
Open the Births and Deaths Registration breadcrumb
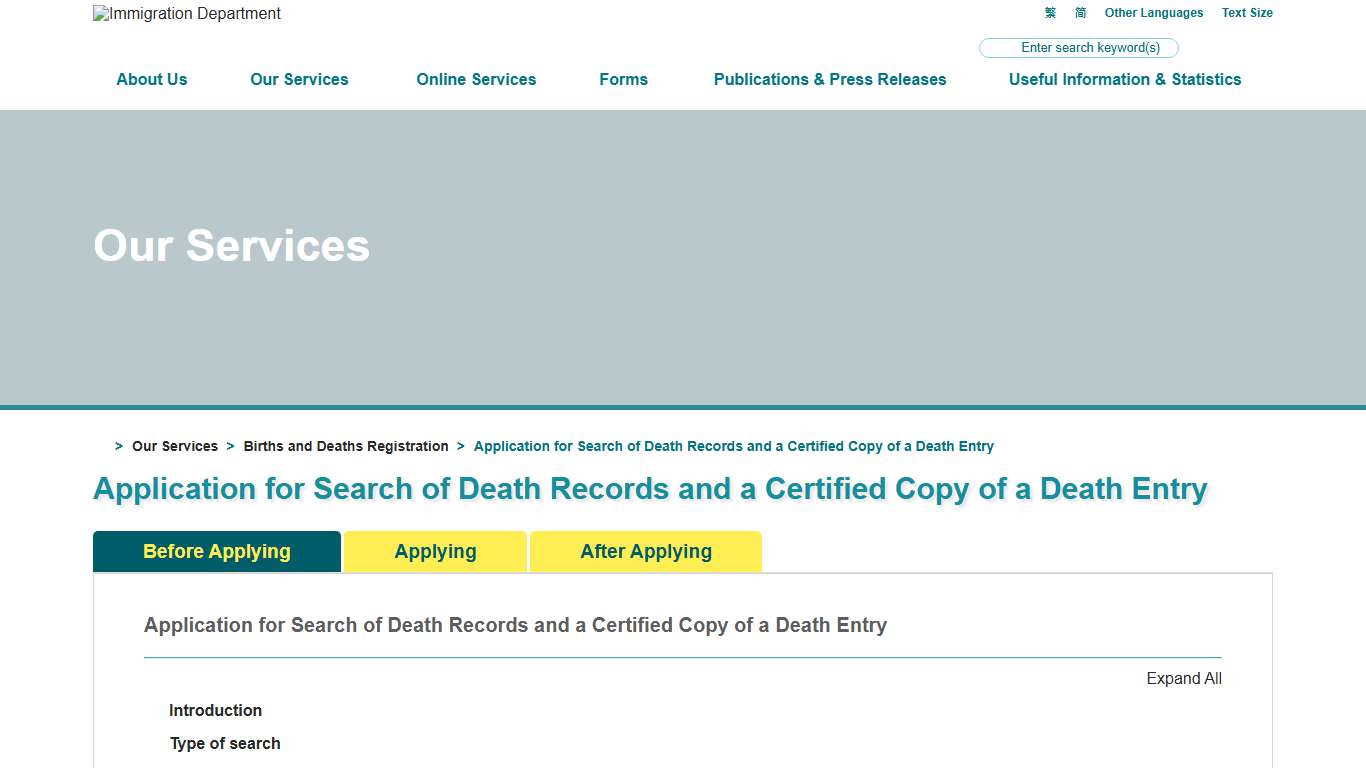tap(346, 446)
